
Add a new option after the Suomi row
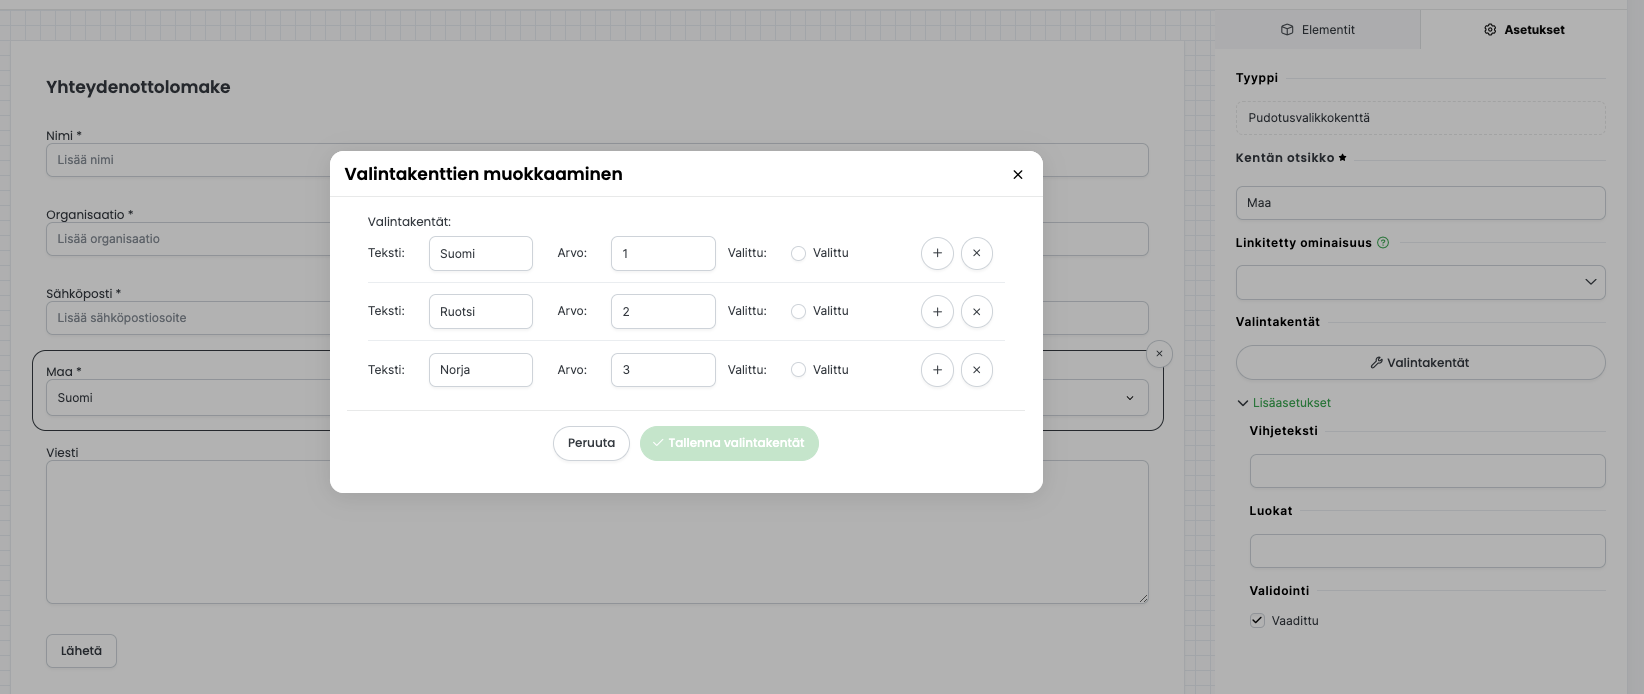(937, 253)
